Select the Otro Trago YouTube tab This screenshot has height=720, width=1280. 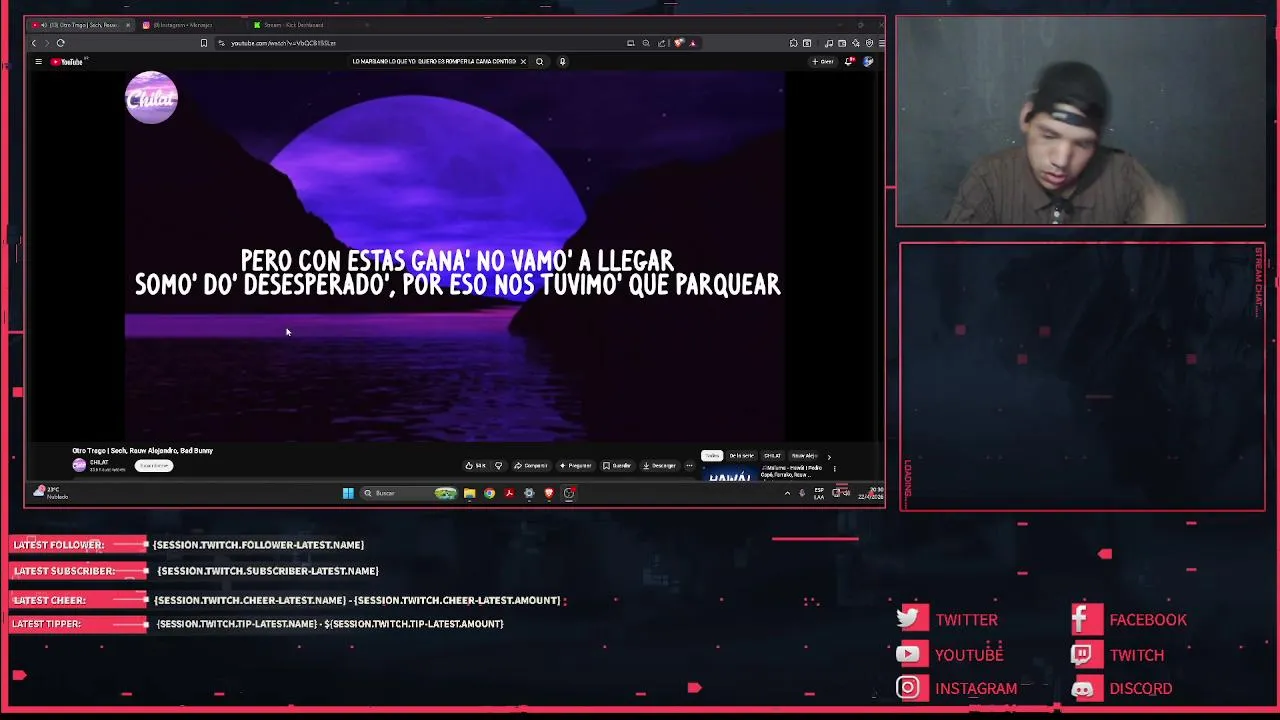click(x=78, y=25)
